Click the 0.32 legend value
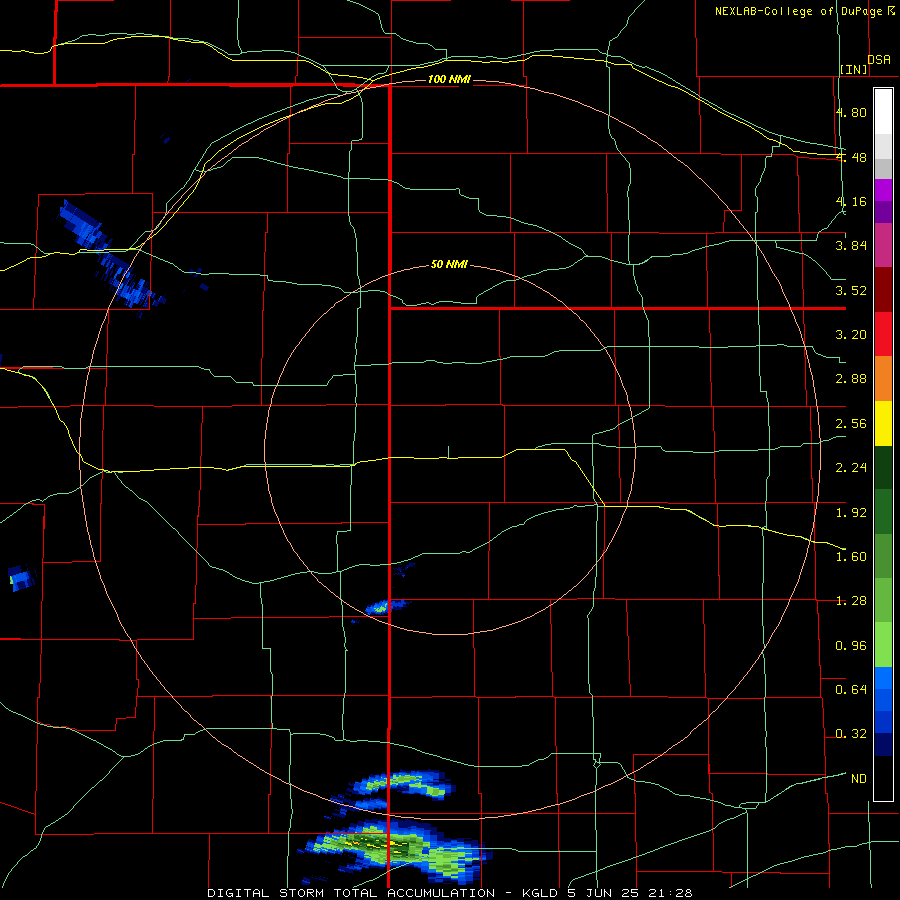This screenshot has height=900, width=900. point(851,734)
